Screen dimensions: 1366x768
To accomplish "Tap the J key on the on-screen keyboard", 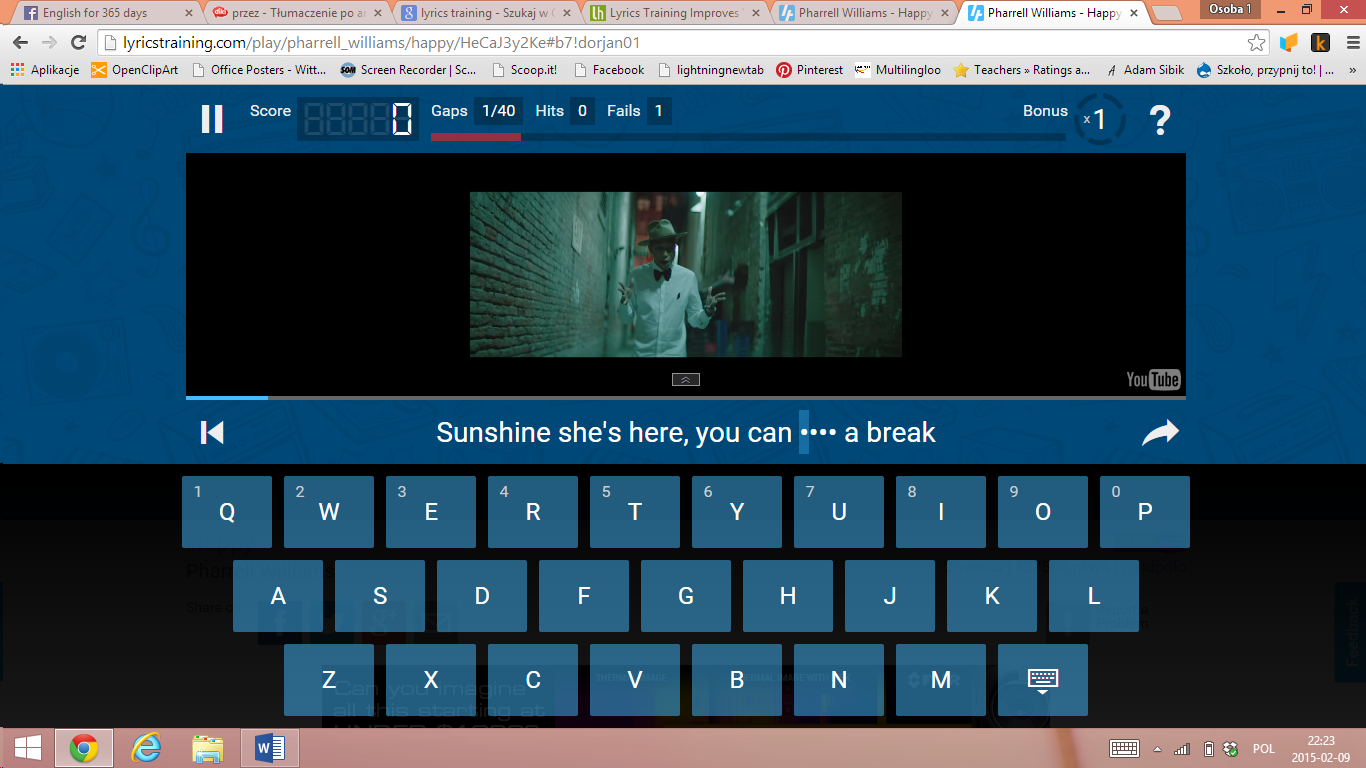I will pyautogui.click(x=890, y=596).
